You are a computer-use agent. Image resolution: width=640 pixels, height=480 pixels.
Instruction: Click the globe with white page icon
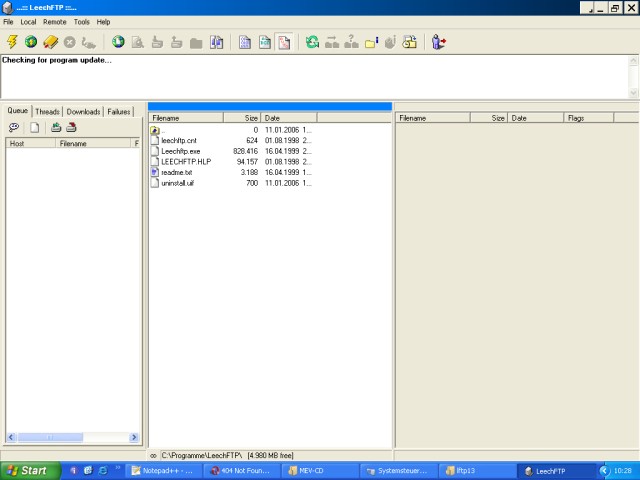pyautogui.click(x=118, y=42)
